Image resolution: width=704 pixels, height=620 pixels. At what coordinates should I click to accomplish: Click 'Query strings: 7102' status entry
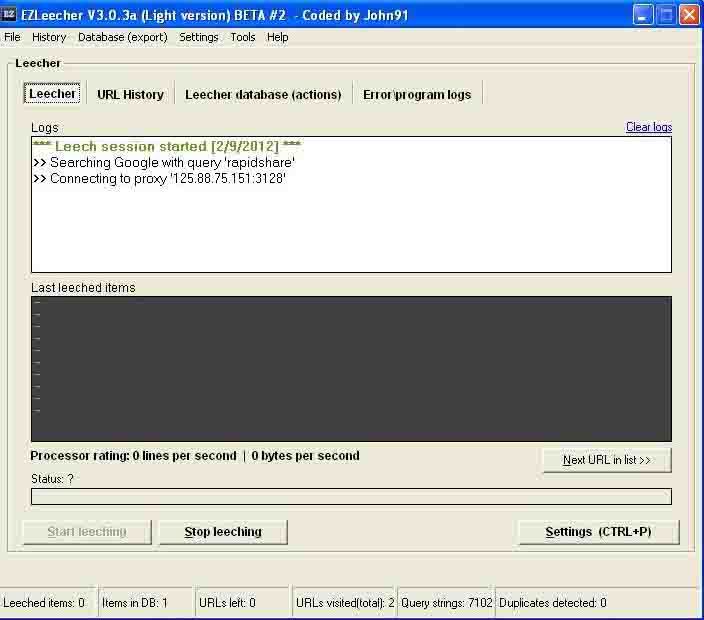pyautogui.click(x=447, y=602)
